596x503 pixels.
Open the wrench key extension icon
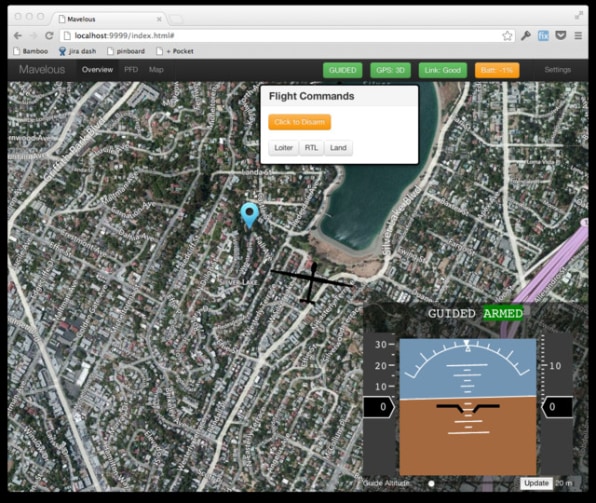pos(526,36)
